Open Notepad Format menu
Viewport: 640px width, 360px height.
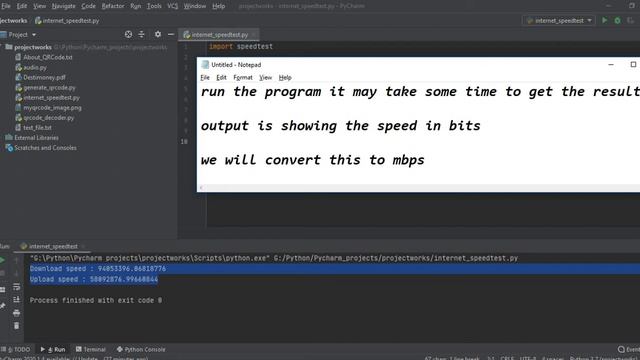point(243,78)
